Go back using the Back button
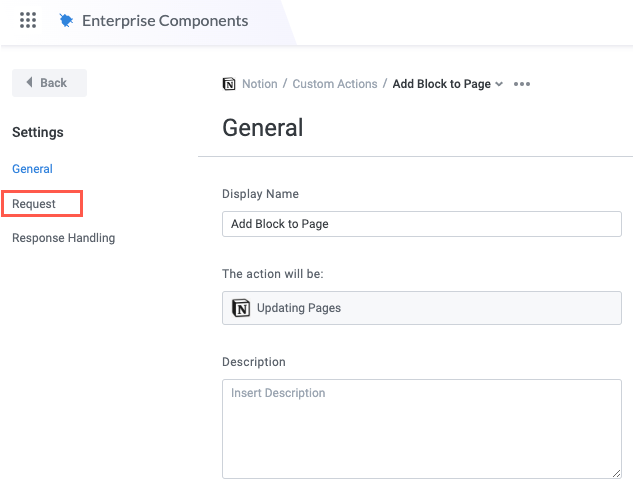Image resolution: width=633 pixels, height=489 pixels. tap(49, 83)
